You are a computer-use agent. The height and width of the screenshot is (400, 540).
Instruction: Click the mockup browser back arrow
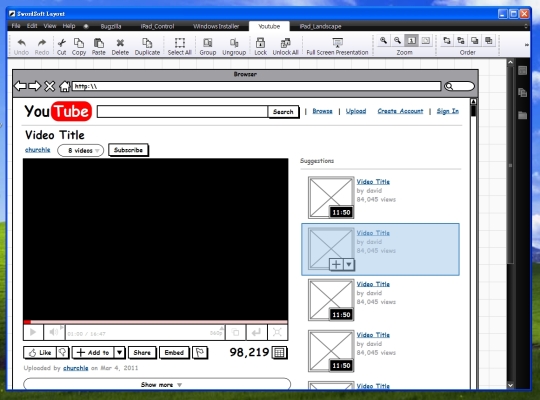click(21, 86)
